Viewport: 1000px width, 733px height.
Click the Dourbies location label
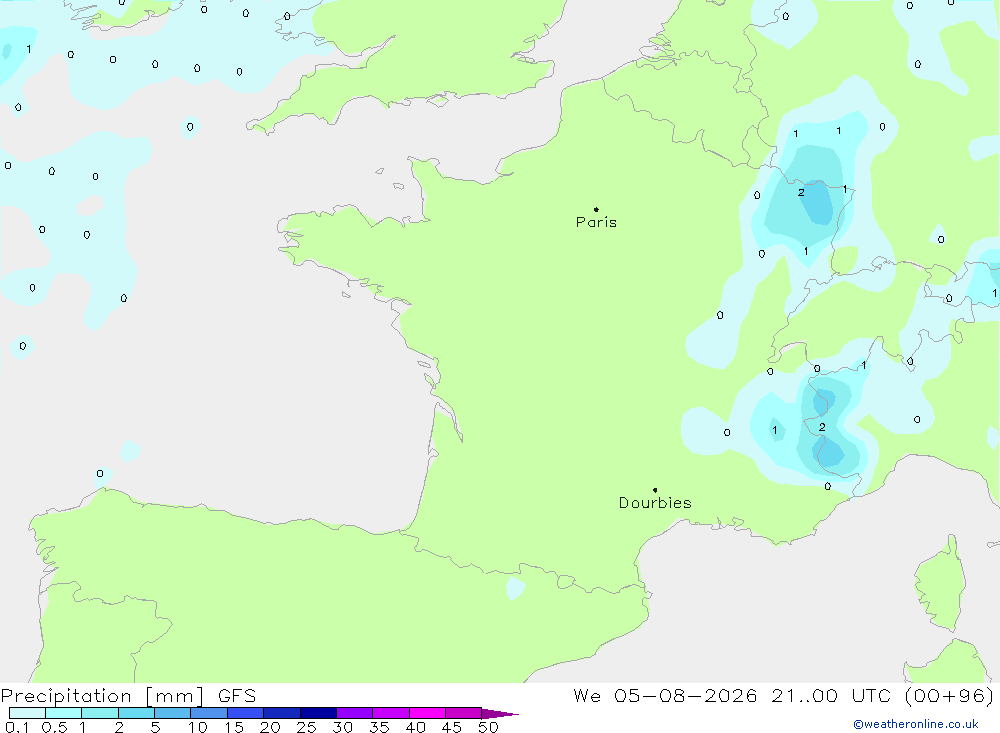655,503
